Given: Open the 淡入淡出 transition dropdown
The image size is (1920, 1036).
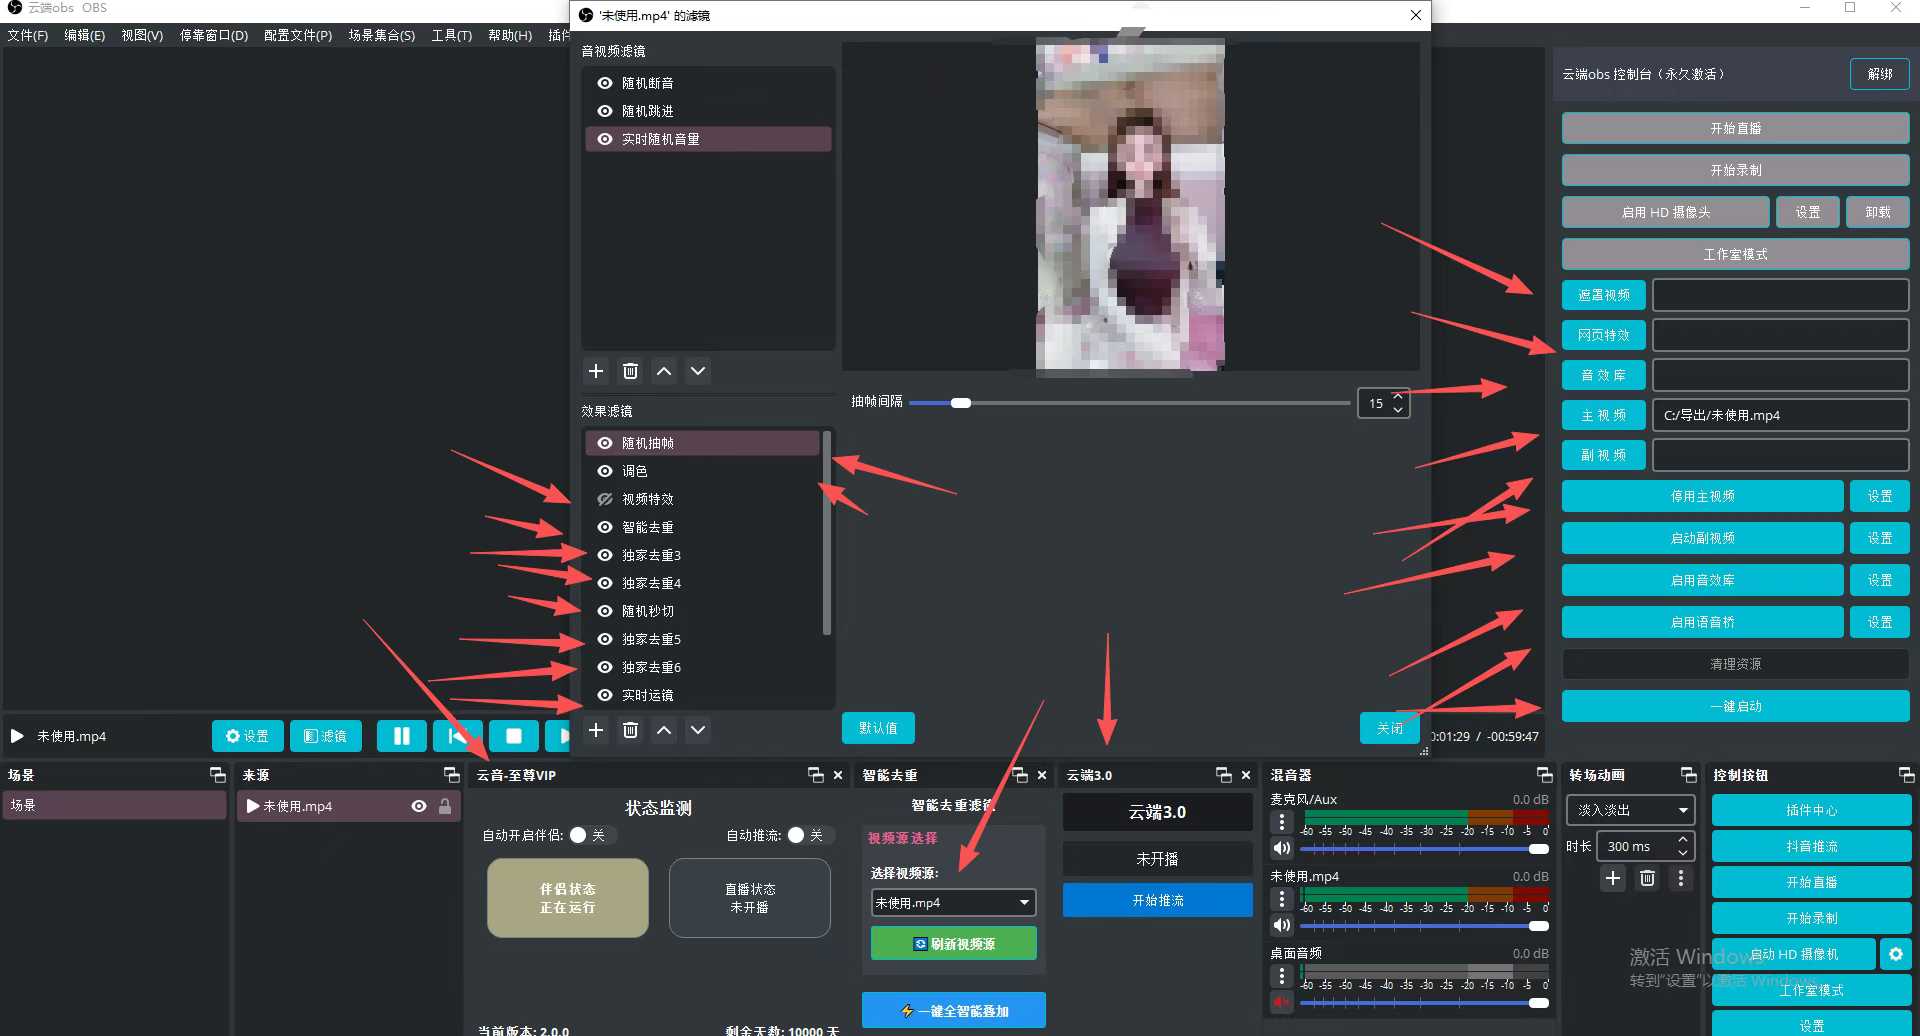Looking at the screenshot, I should [x=1630, y=810].
